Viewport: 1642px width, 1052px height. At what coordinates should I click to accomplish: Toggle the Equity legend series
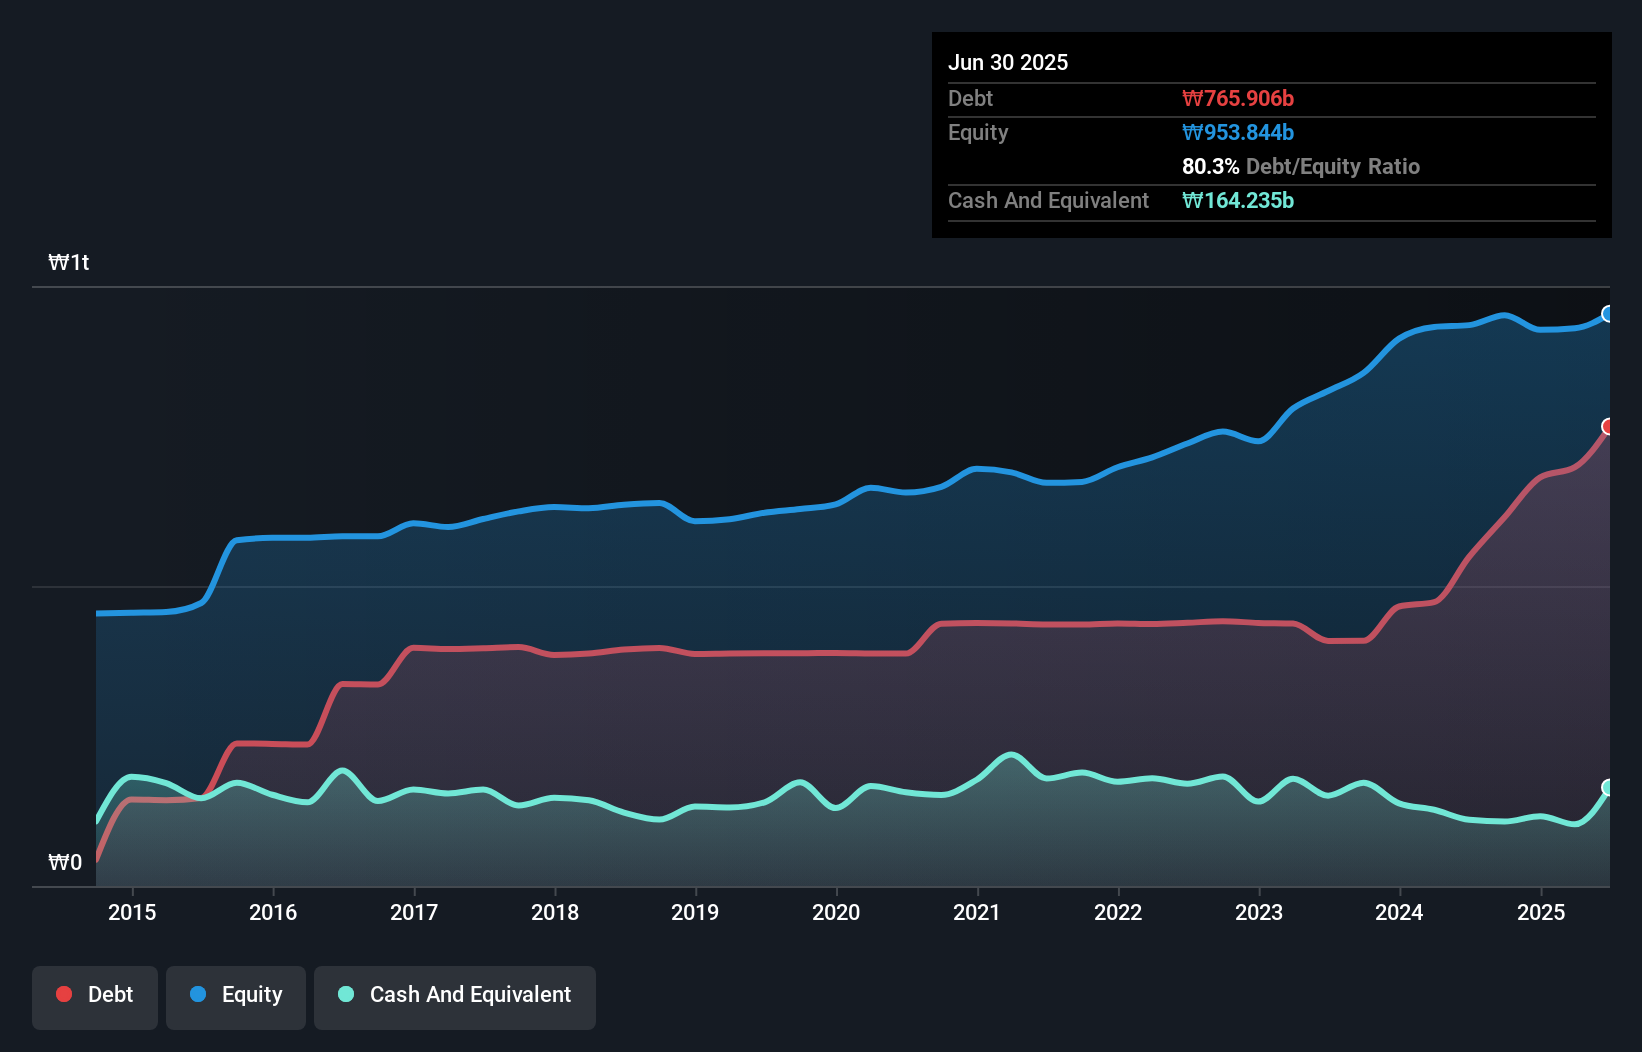pos(236,995)
